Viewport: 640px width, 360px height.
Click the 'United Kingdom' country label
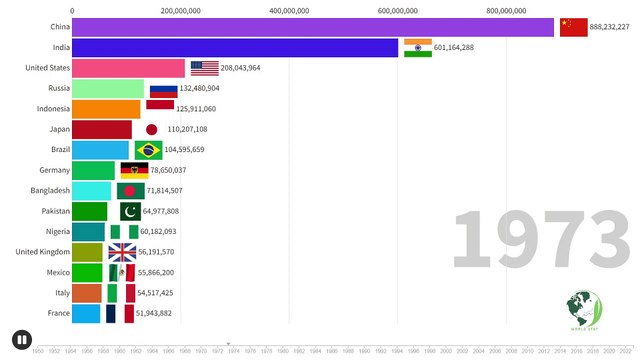(x=42, y=252)
